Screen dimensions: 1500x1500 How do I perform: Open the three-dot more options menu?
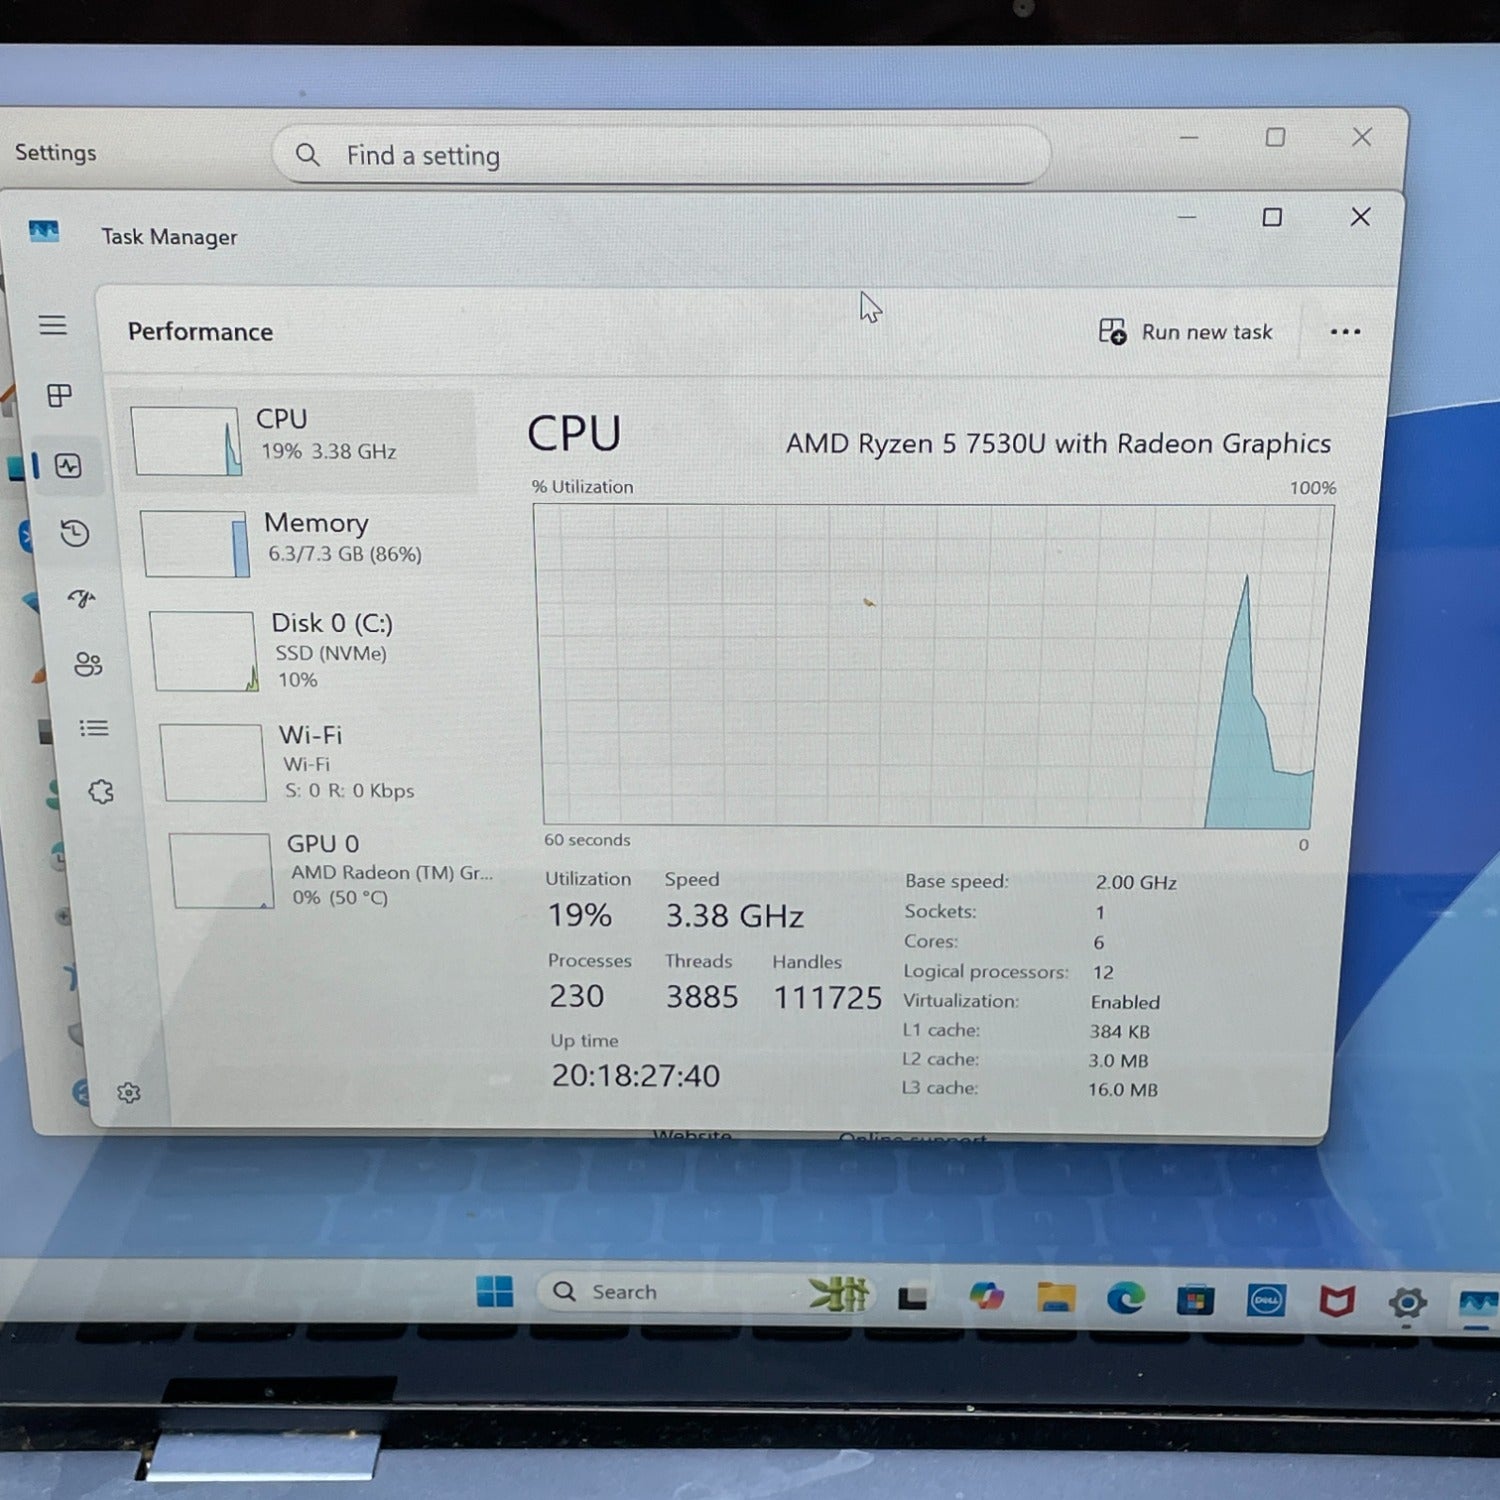1345,332
